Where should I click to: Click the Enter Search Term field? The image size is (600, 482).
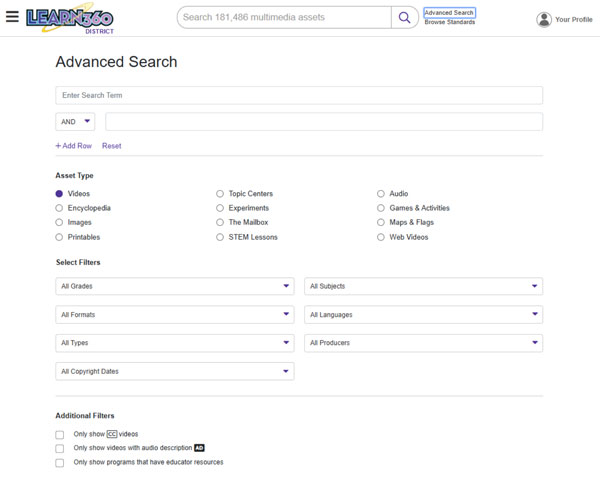click(x=299, y=95)
